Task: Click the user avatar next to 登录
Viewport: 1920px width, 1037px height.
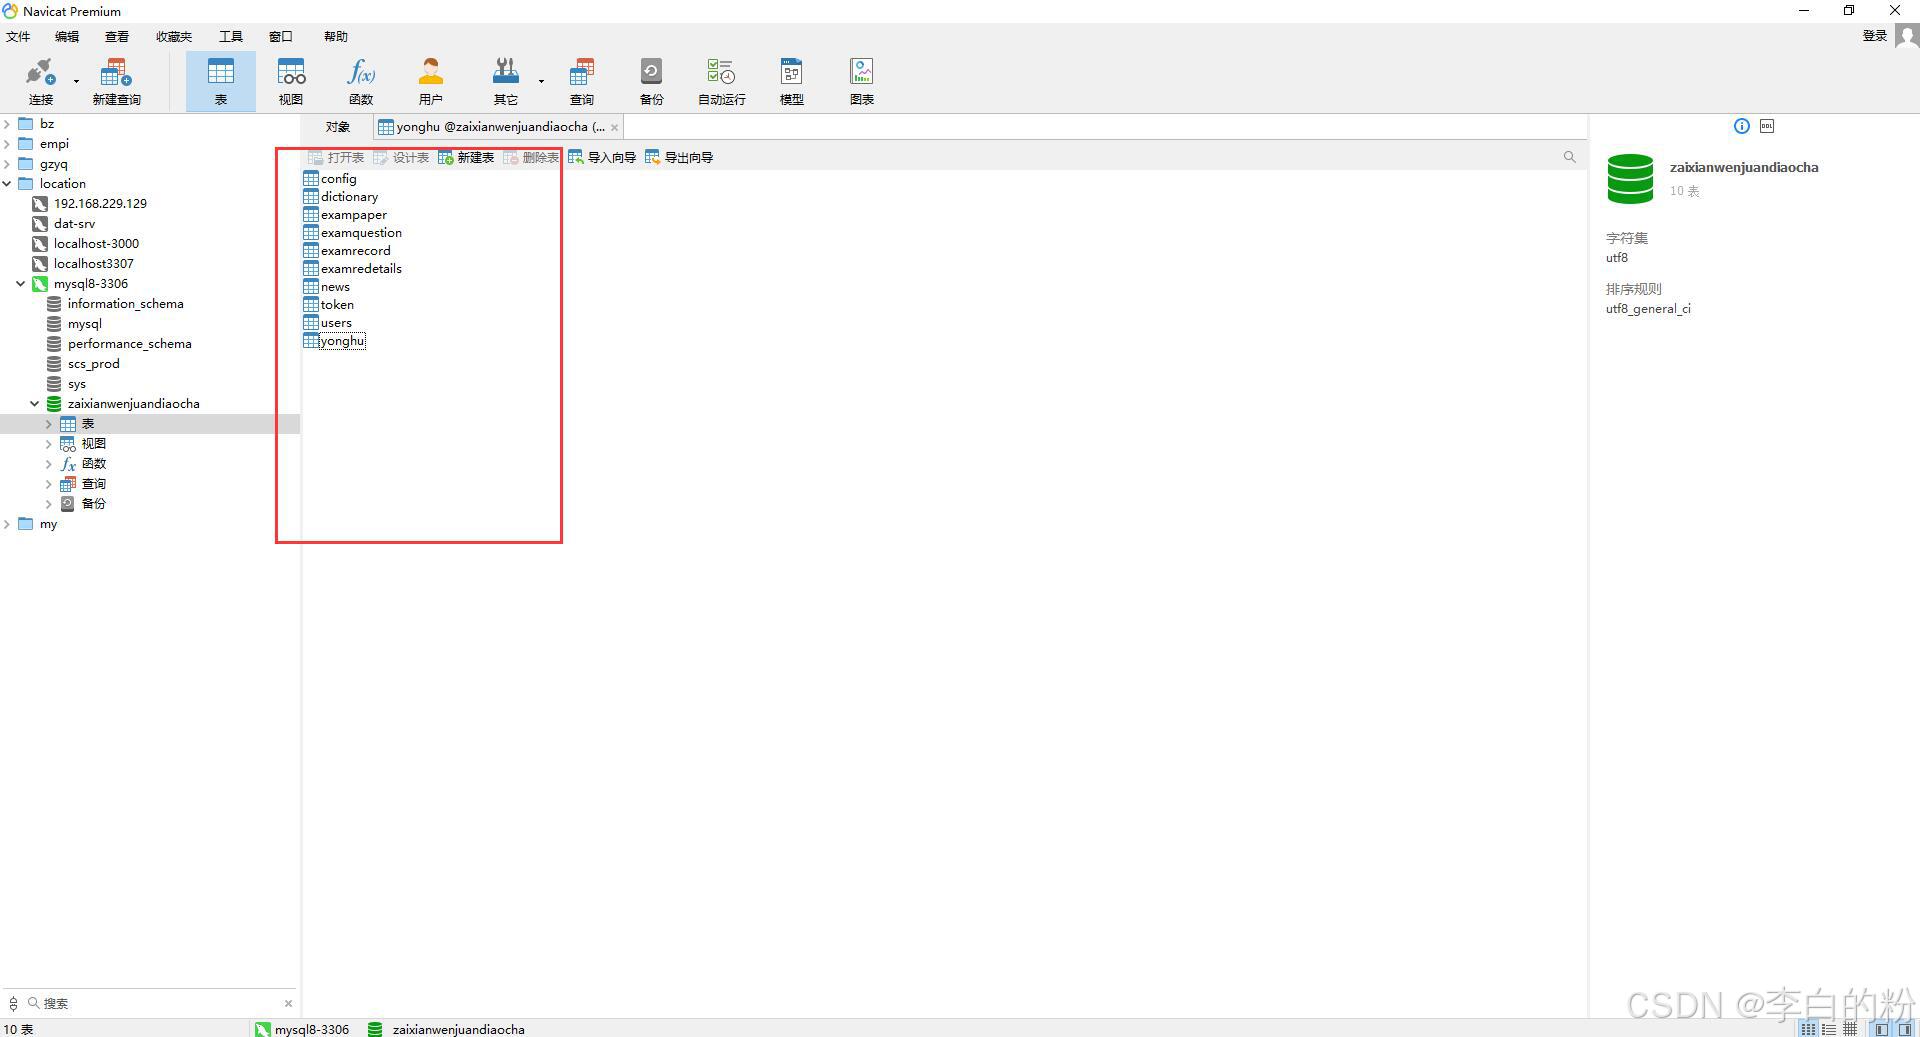Action: click(1906, 36)
